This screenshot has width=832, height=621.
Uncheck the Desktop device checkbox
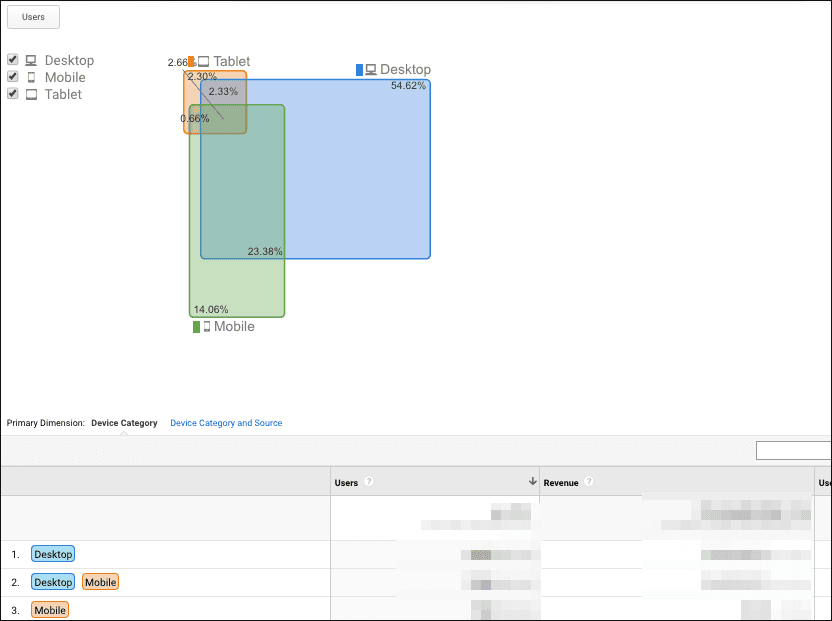pyautogui.click(x=12, y=59)
